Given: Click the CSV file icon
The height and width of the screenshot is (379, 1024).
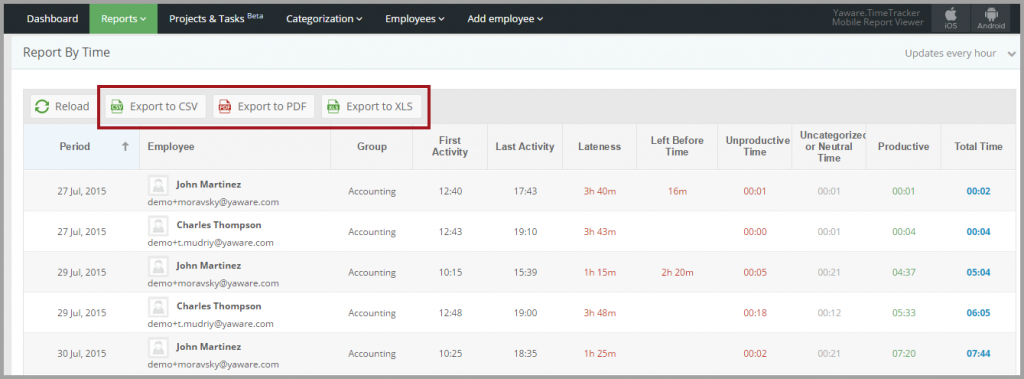Looking at the screenshot, I should (117, 107).
